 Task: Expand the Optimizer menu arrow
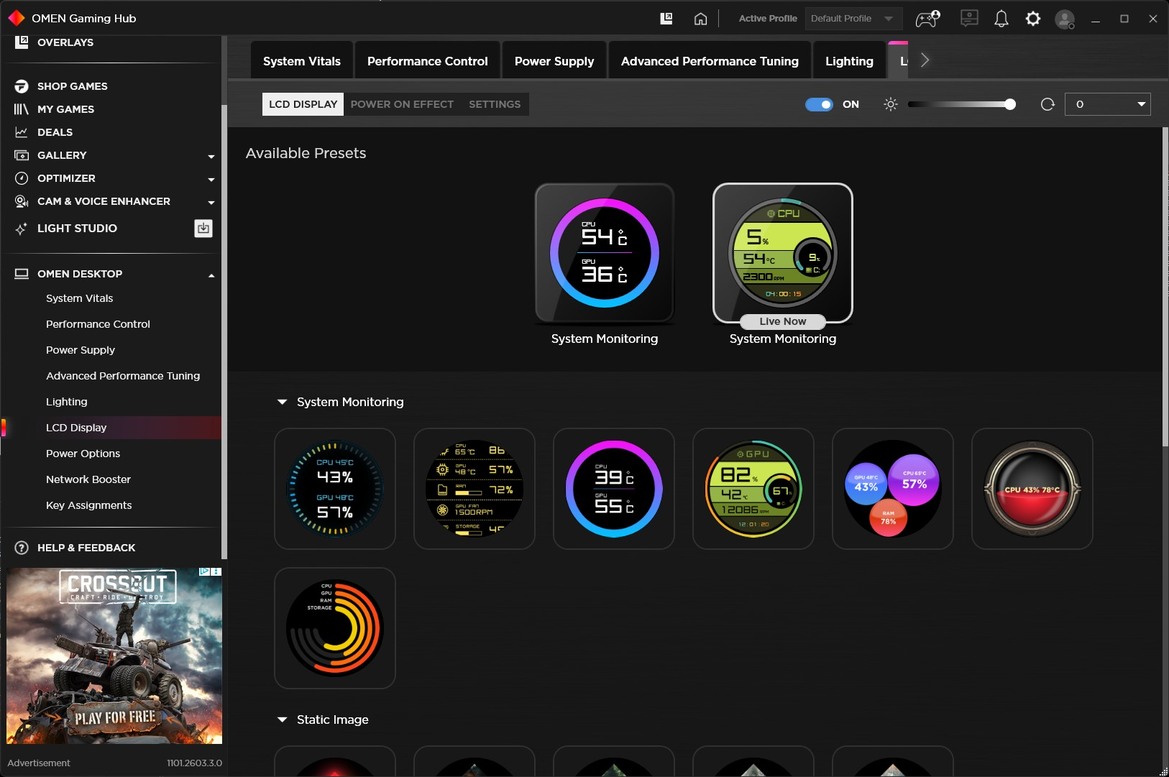tap(211, 180)
